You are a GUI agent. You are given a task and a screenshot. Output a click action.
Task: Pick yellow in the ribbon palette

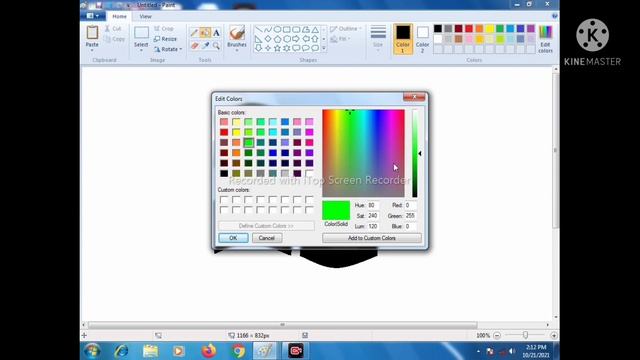[489, 29]
